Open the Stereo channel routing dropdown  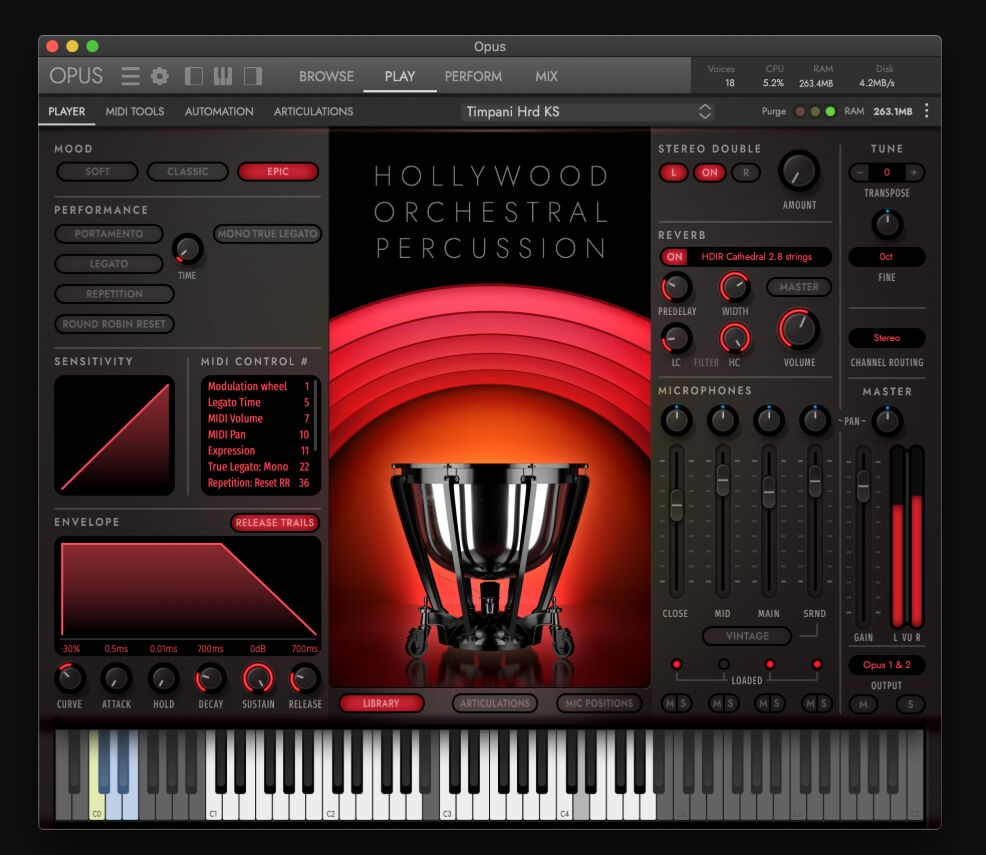pos(886,338)
